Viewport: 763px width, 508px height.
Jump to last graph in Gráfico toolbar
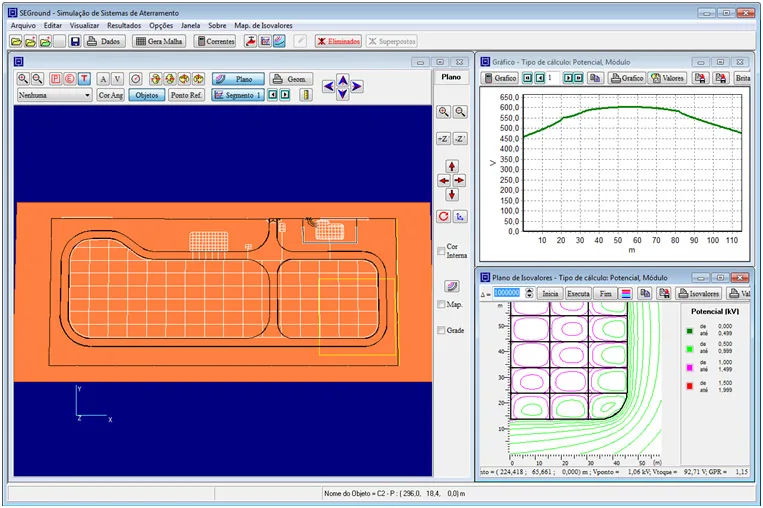pyautogui.click(x=579, y=78)
